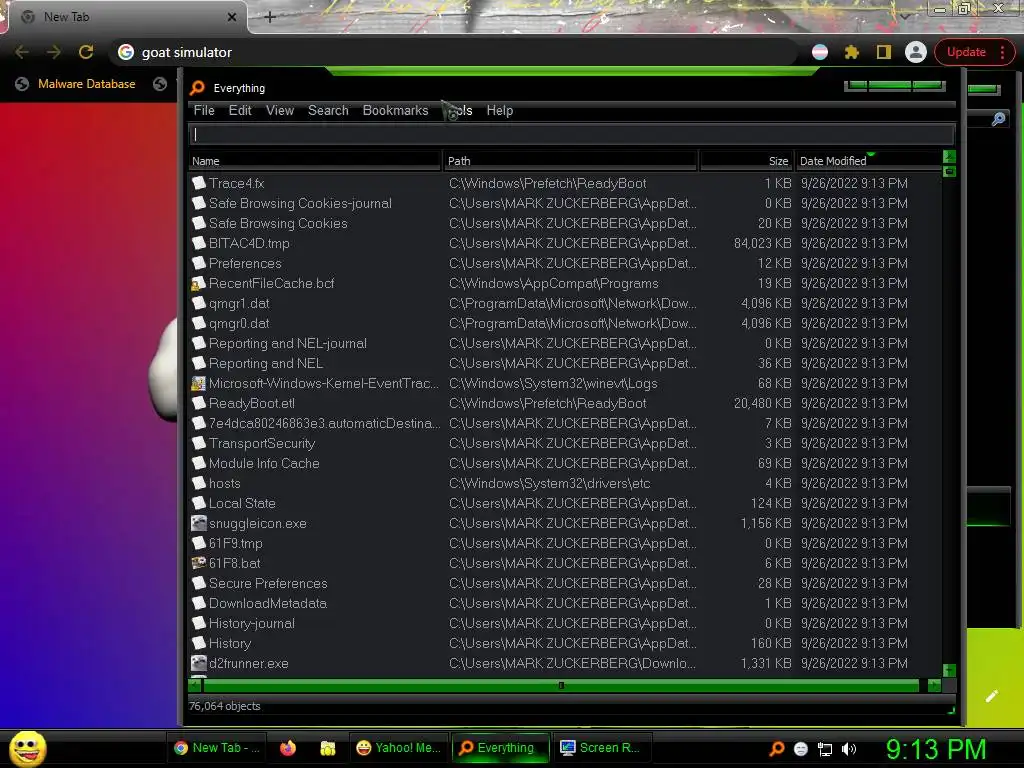Screen dimensions: 1024x768
Task: Click the horizontal scrollbar thumb
Action: click(x=562, y=685)
